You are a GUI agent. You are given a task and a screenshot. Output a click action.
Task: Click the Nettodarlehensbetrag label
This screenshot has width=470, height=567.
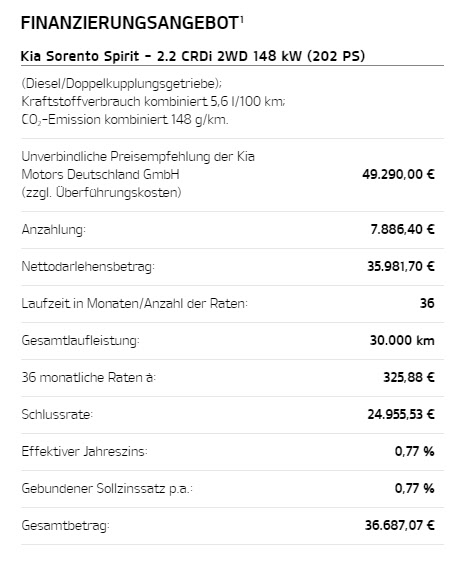[88, 267]
